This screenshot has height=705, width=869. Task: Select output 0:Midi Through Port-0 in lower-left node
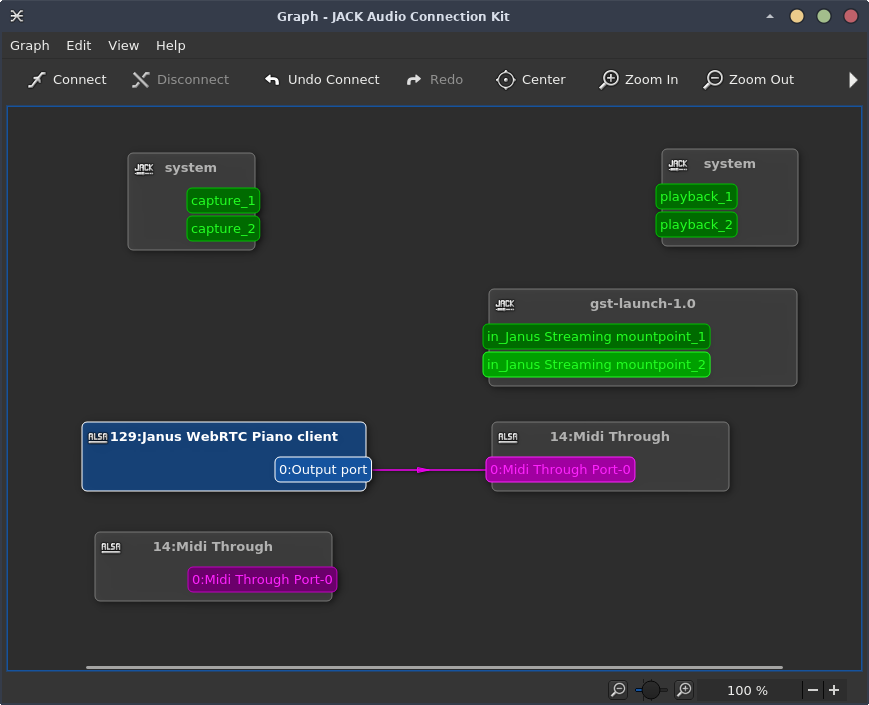click(262, 580)
